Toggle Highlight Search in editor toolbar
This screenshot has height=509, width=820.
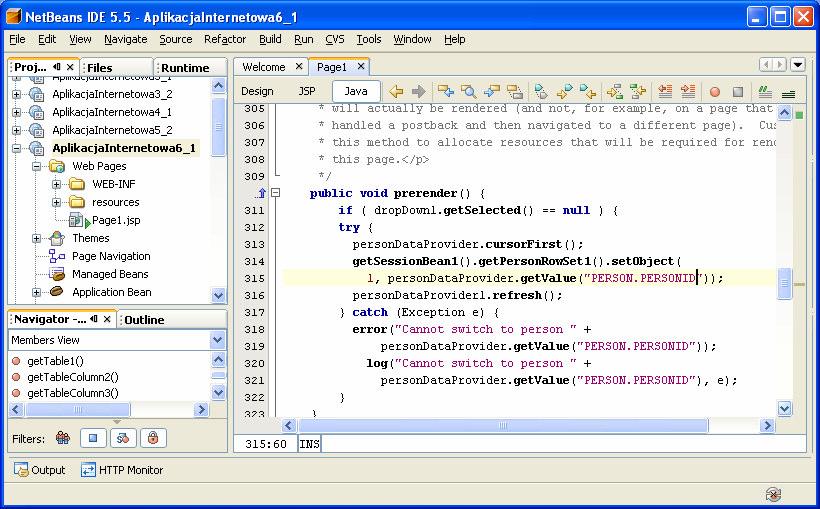[515, 92]
